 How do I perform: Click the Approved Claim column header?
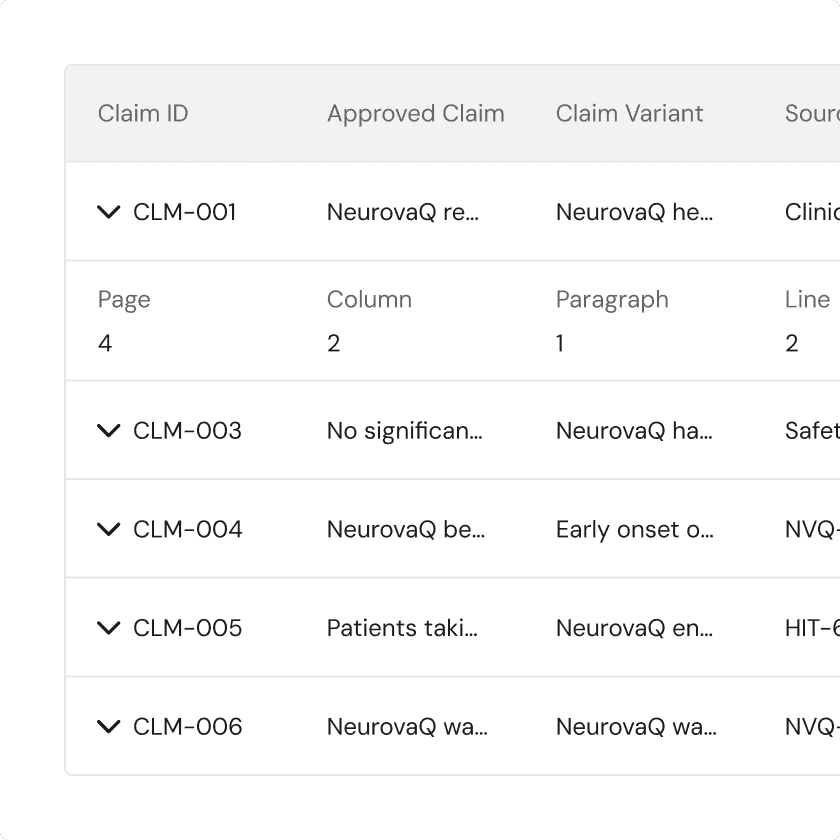coord(416,114)
